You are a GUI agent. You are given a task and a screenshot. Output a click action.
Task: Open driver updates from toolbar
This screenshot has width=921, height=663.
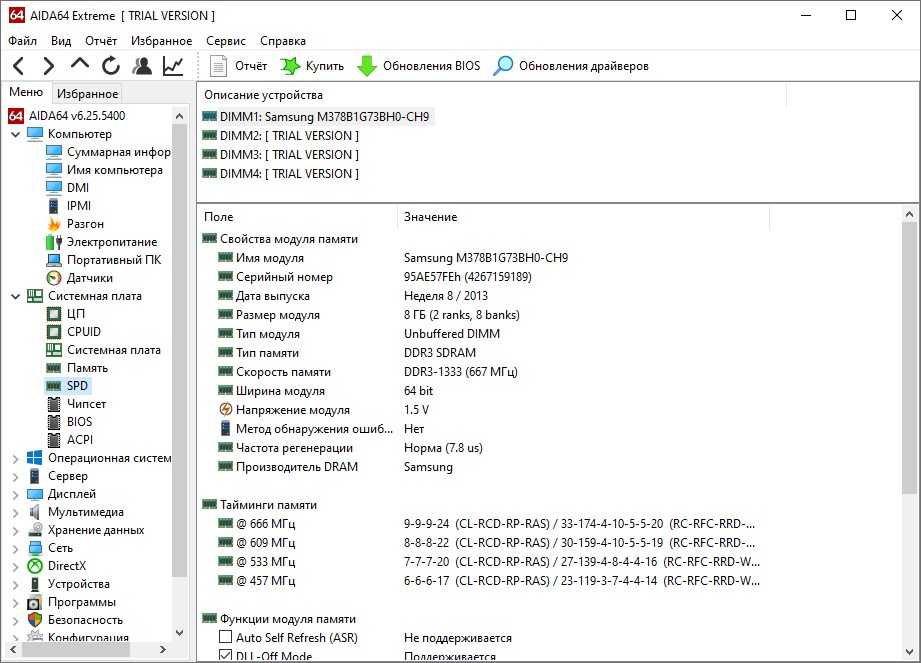click(571, 66)
